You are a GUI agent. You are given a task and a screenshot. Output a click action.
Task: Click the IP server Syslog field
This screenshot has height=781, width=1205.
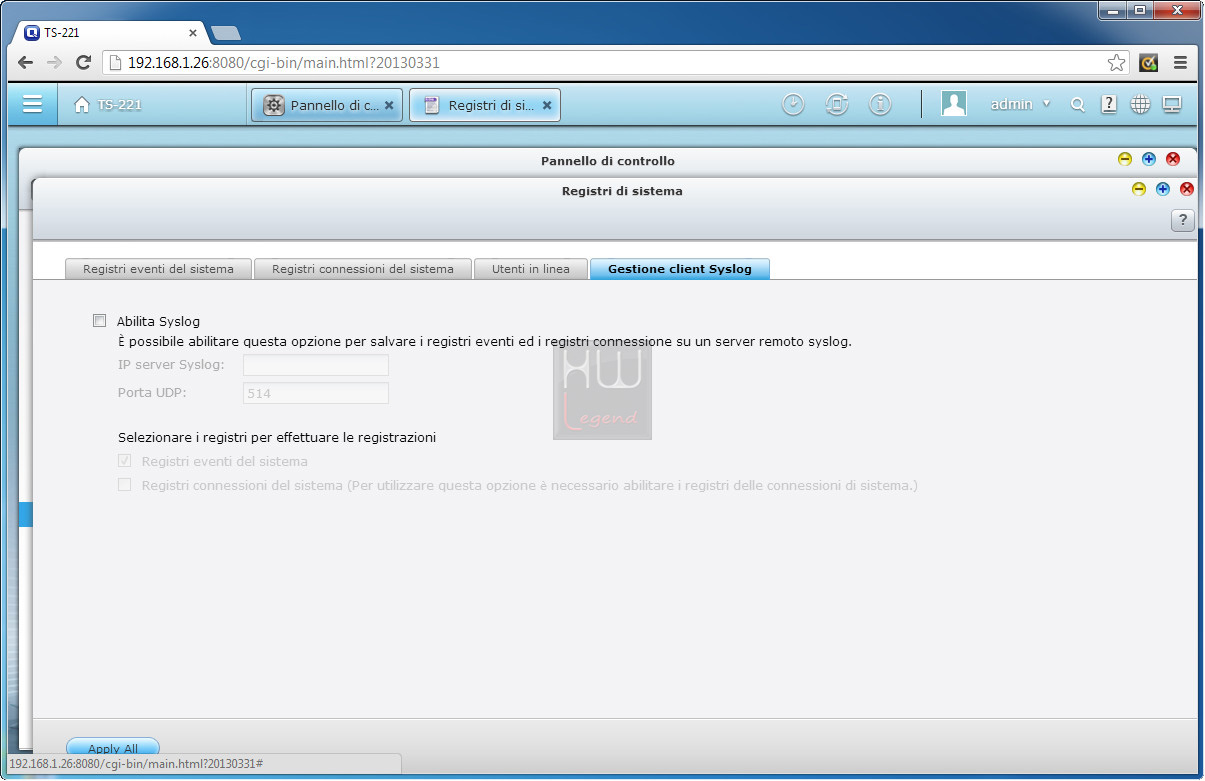pos(316,365)
